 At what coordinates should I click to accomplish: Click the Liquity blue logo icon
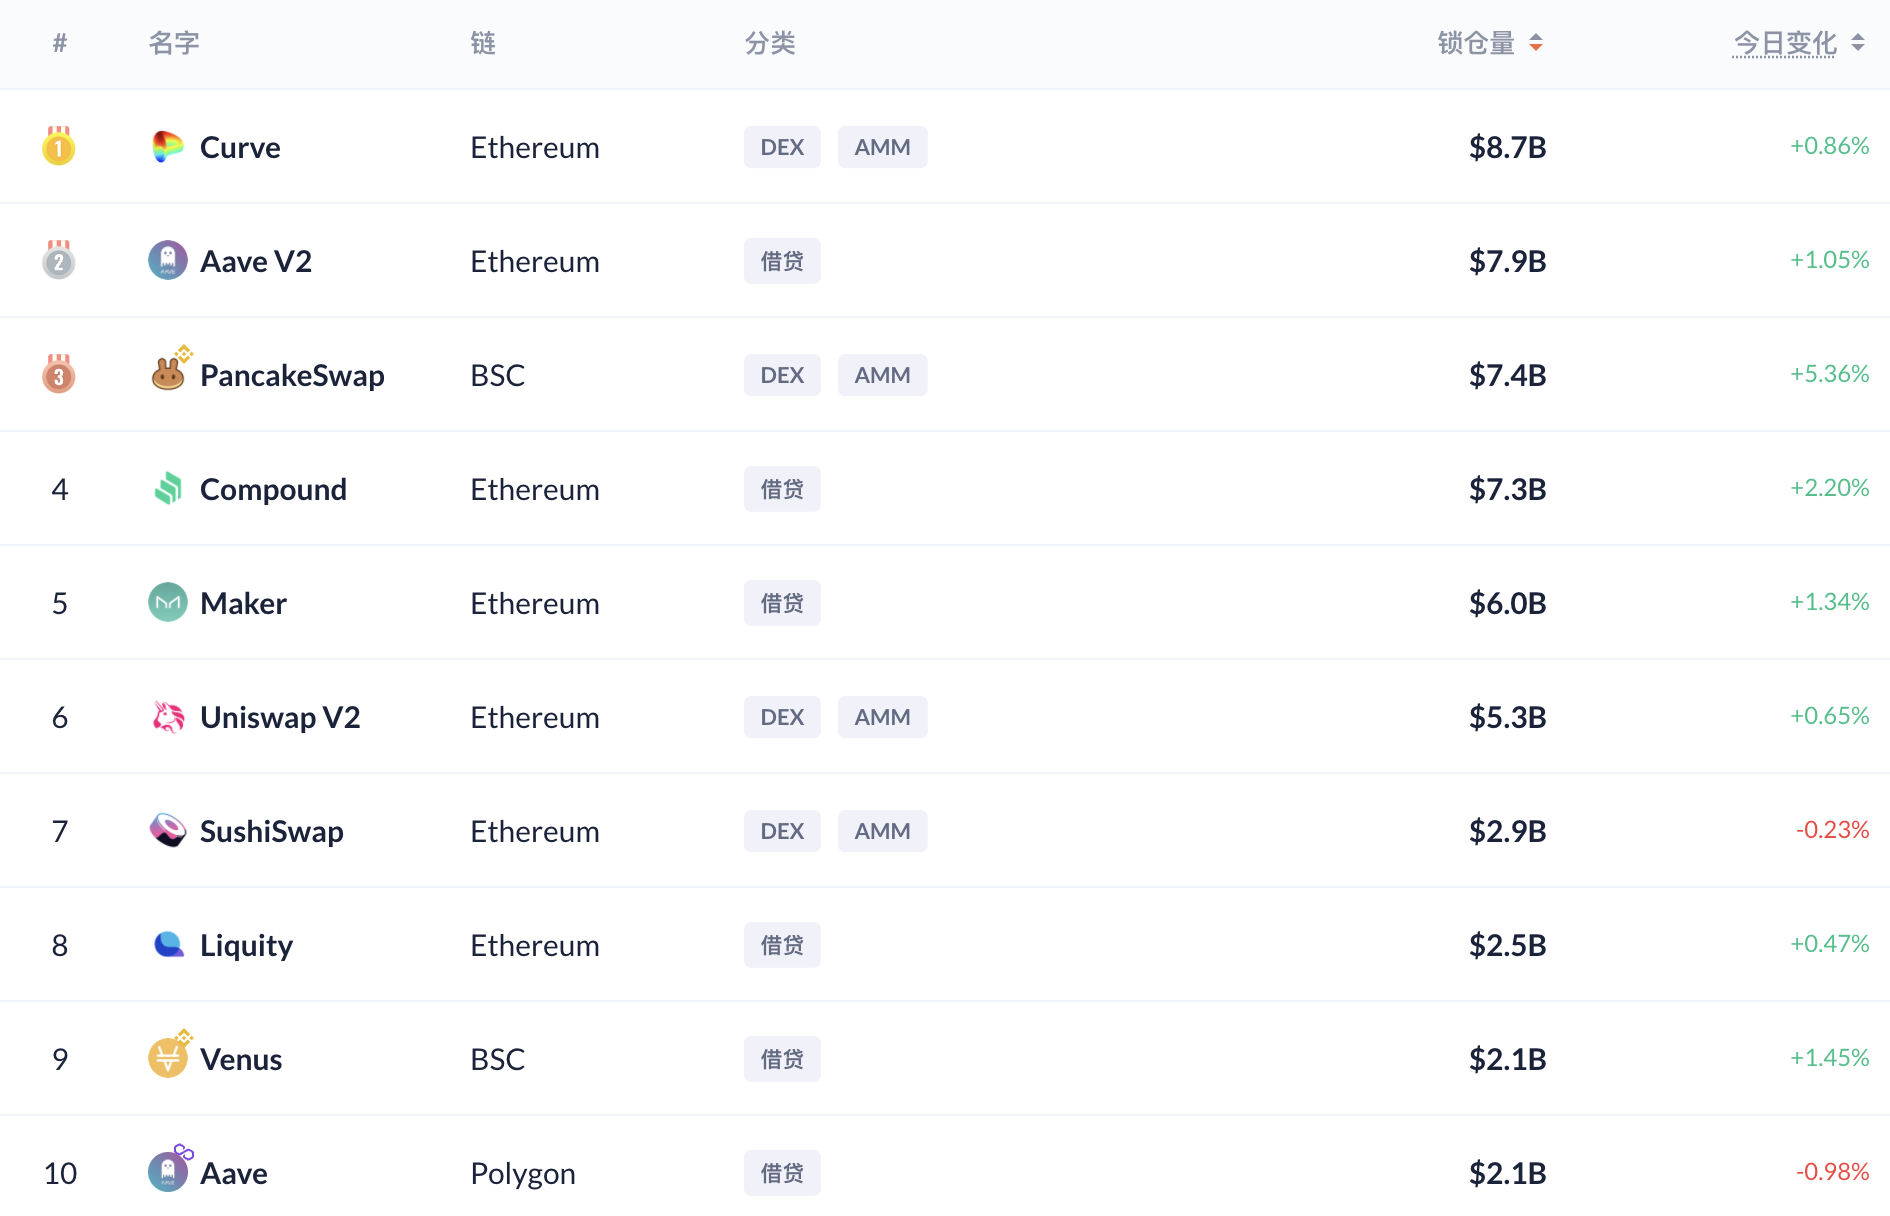click(x=169, y=944)
